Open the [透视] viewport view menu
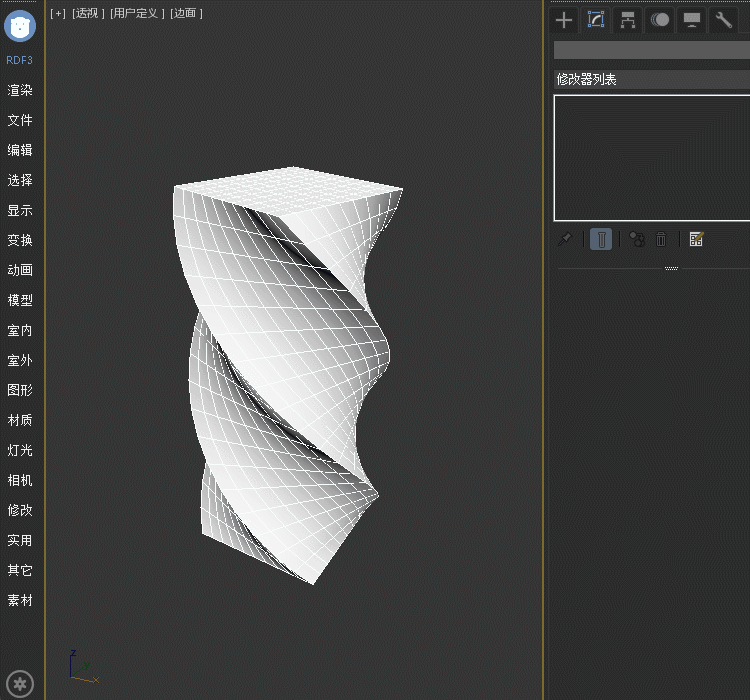Image resolution: width=750 pixels, height=700 pixels. tap(87, 13)
